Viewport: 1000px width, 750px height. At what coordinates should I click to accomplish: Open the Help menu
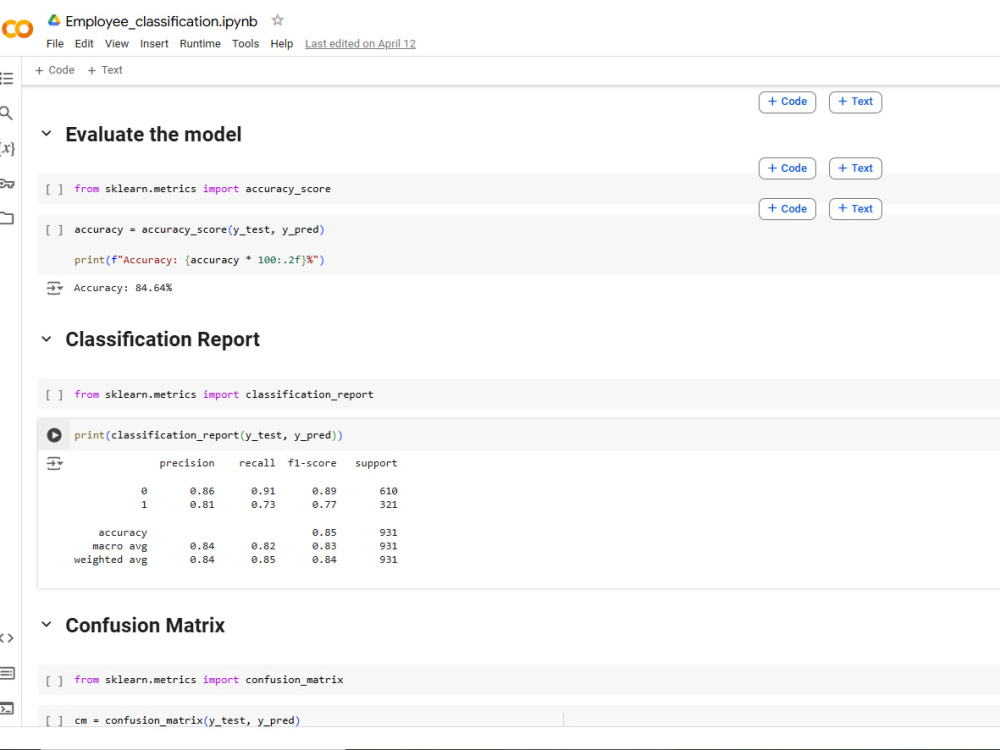[x=281, y=43]
